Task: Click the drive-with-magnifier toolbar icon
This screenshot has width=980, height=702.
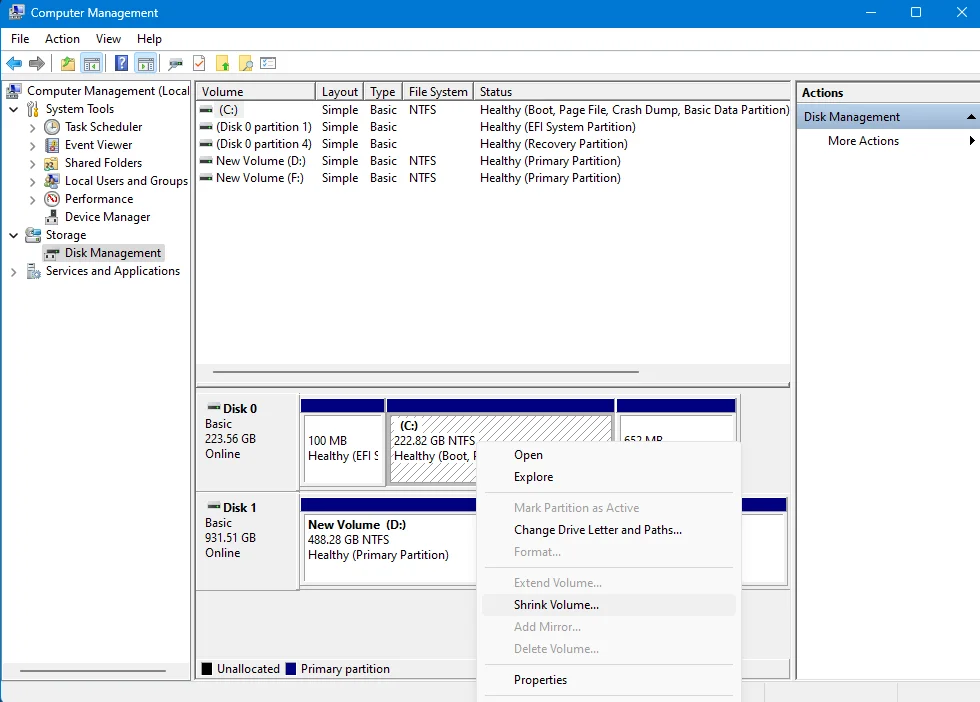Action: tap(176, 63)
